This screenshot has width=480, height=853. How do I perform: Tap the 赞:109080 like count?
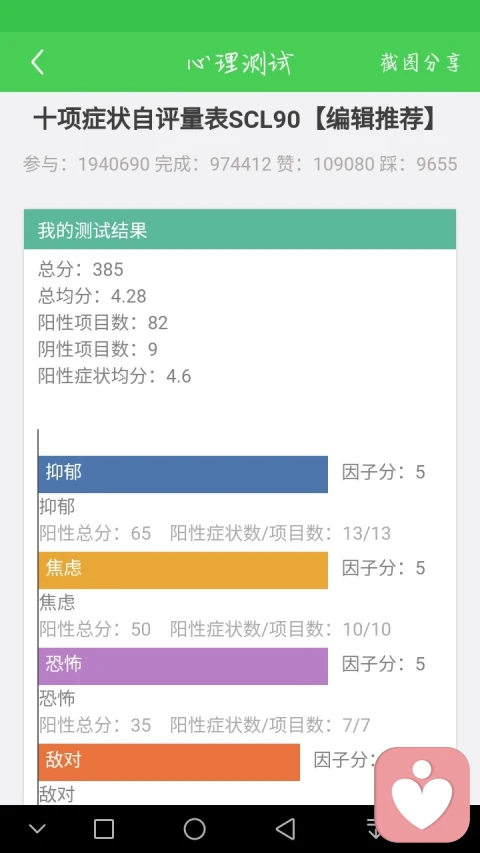[x=325, y=164]
